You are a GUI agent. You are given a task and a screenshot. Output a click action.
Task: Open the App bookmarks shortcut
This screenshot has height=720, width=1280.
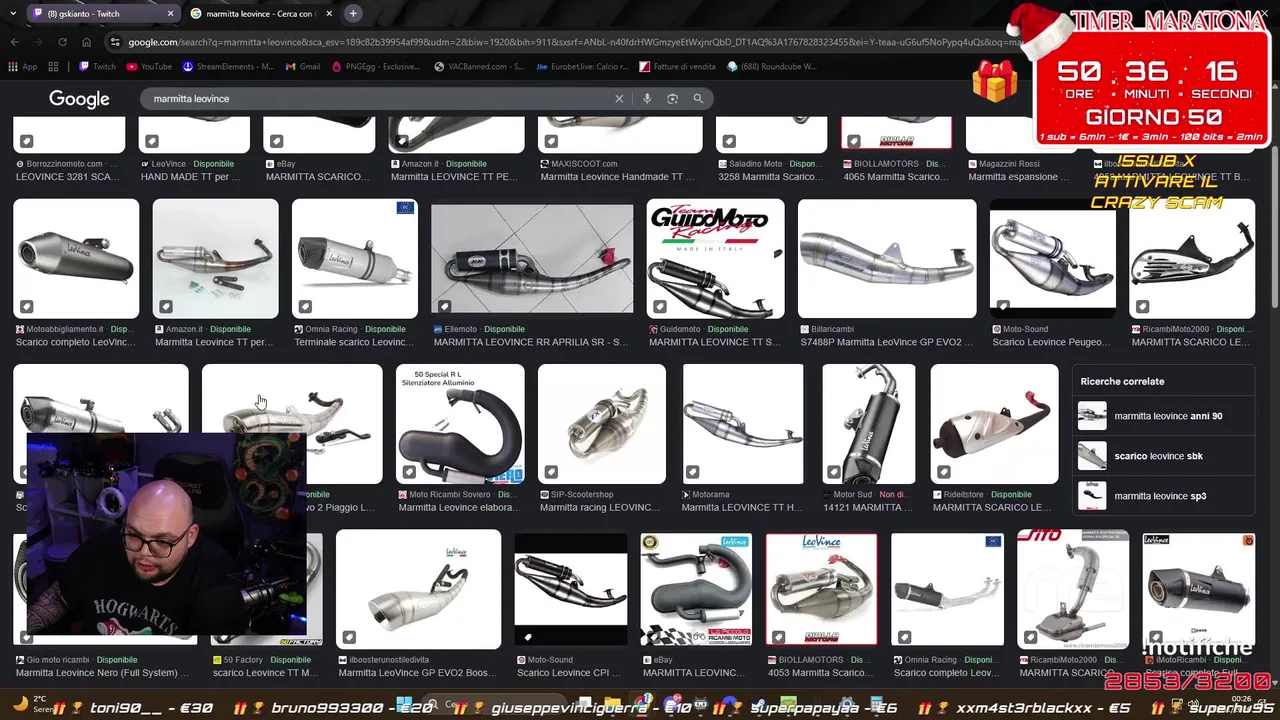click(23, 67)
